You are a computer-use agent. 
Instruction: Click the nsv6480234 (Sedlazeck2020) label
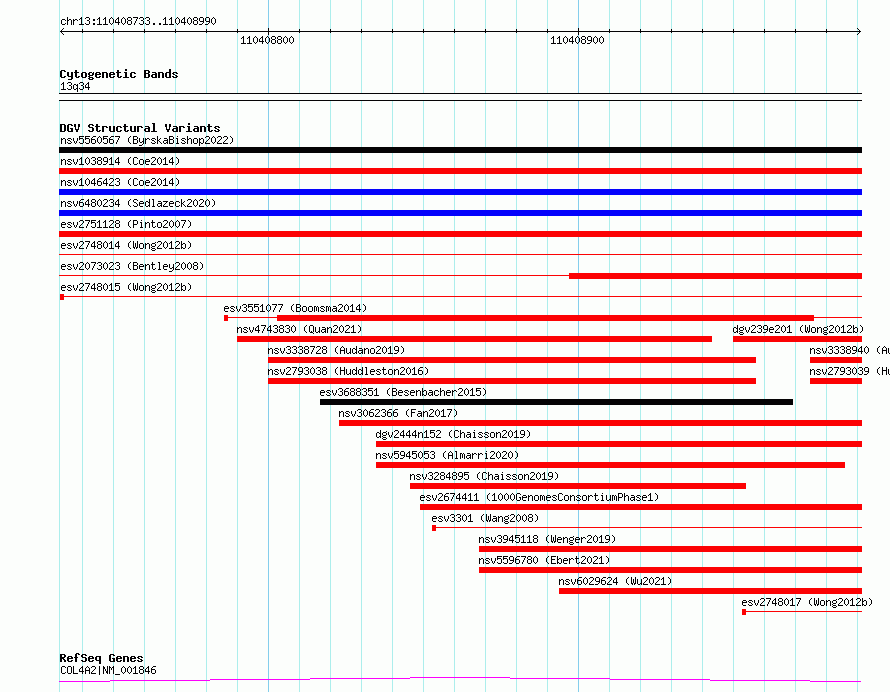tap(138, 203)
